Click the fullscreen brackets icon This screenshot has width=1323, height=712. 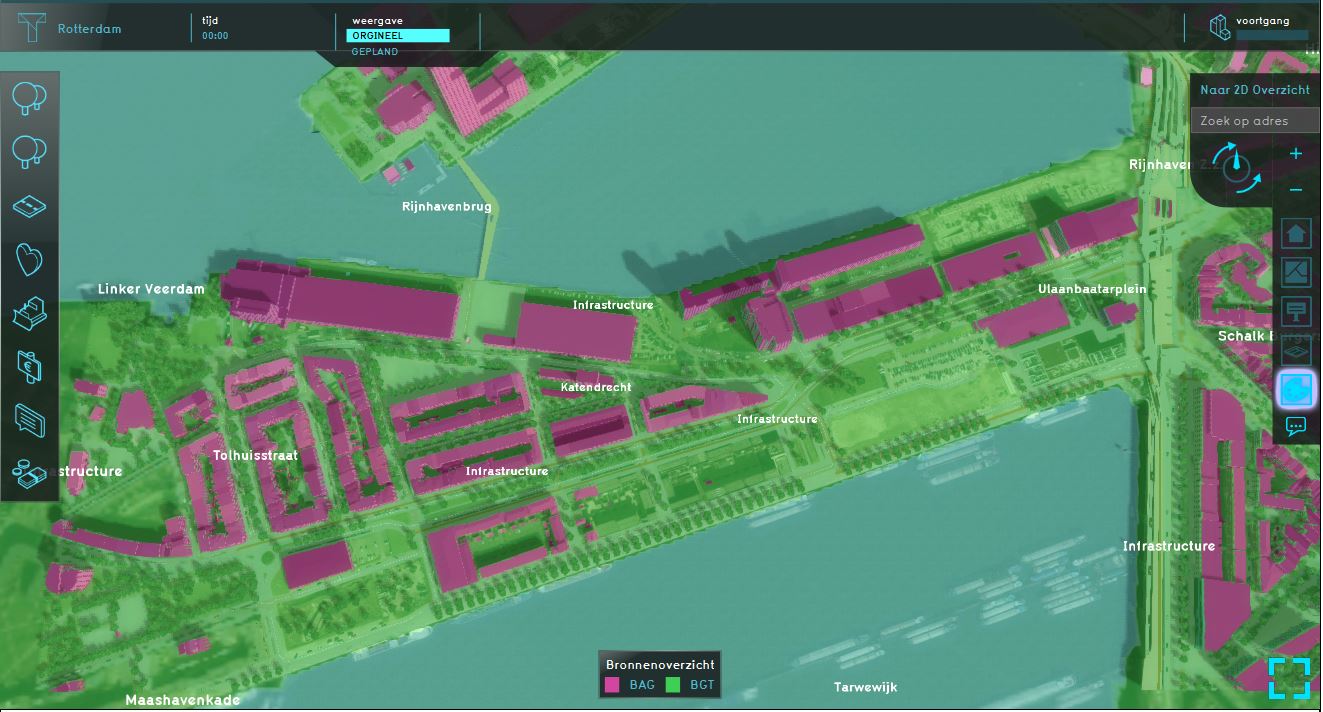point(1289,678)
